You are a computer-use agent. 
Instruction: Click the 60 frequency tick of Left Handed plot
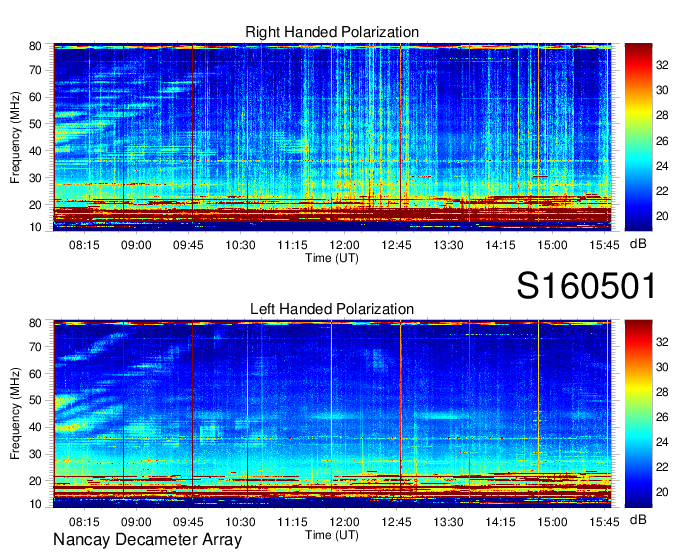(35, 373)
